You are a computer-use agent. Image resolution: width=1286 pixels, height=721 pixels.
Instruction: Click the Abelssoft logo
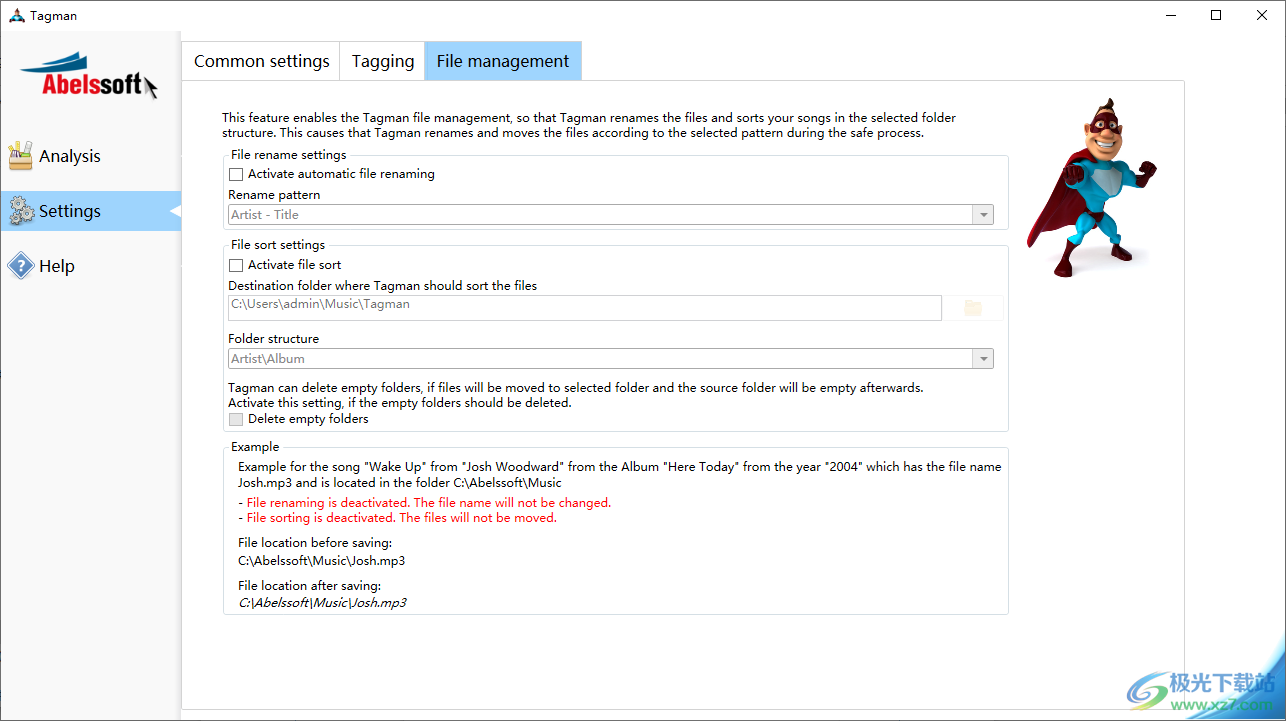[90, 75]
